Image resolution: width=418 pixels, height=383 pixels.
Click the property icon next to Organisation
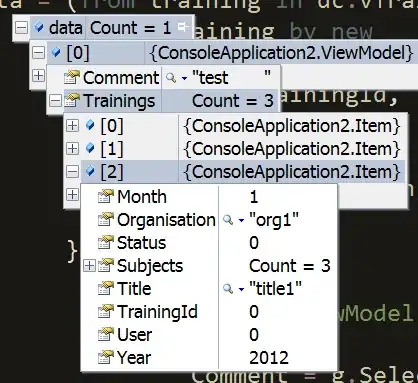(106, 220)
